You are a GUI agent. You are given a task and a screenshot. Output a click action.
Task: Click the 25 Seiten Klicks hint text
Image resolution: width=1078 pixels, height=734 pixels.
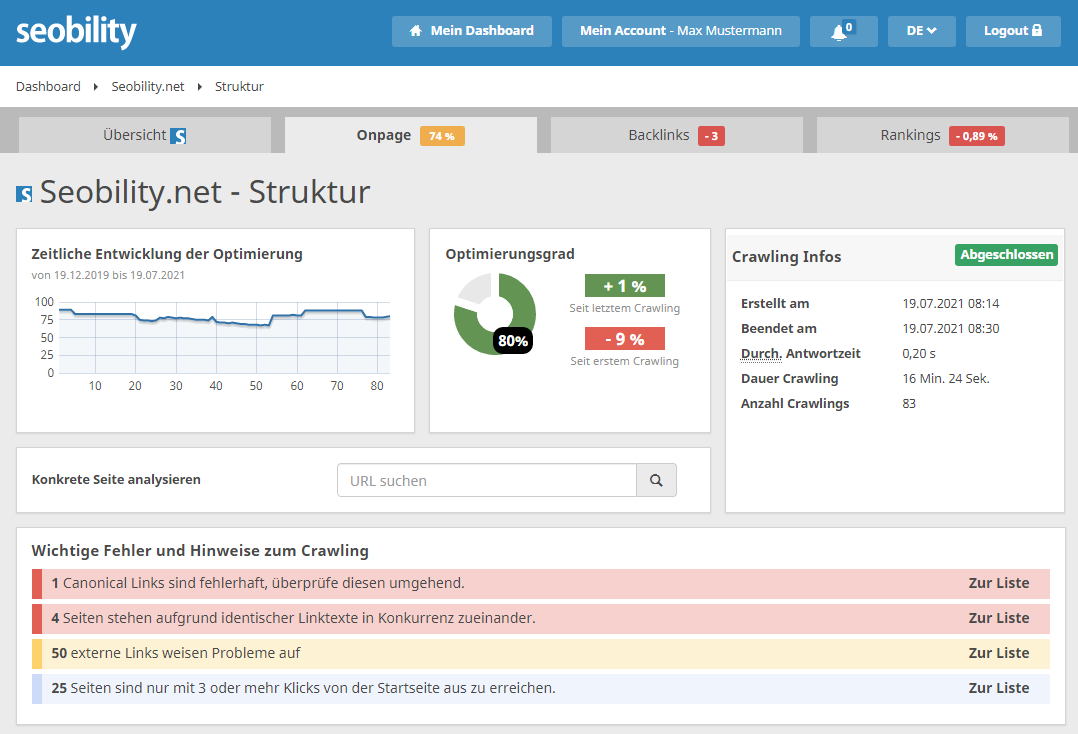point(304,688)
